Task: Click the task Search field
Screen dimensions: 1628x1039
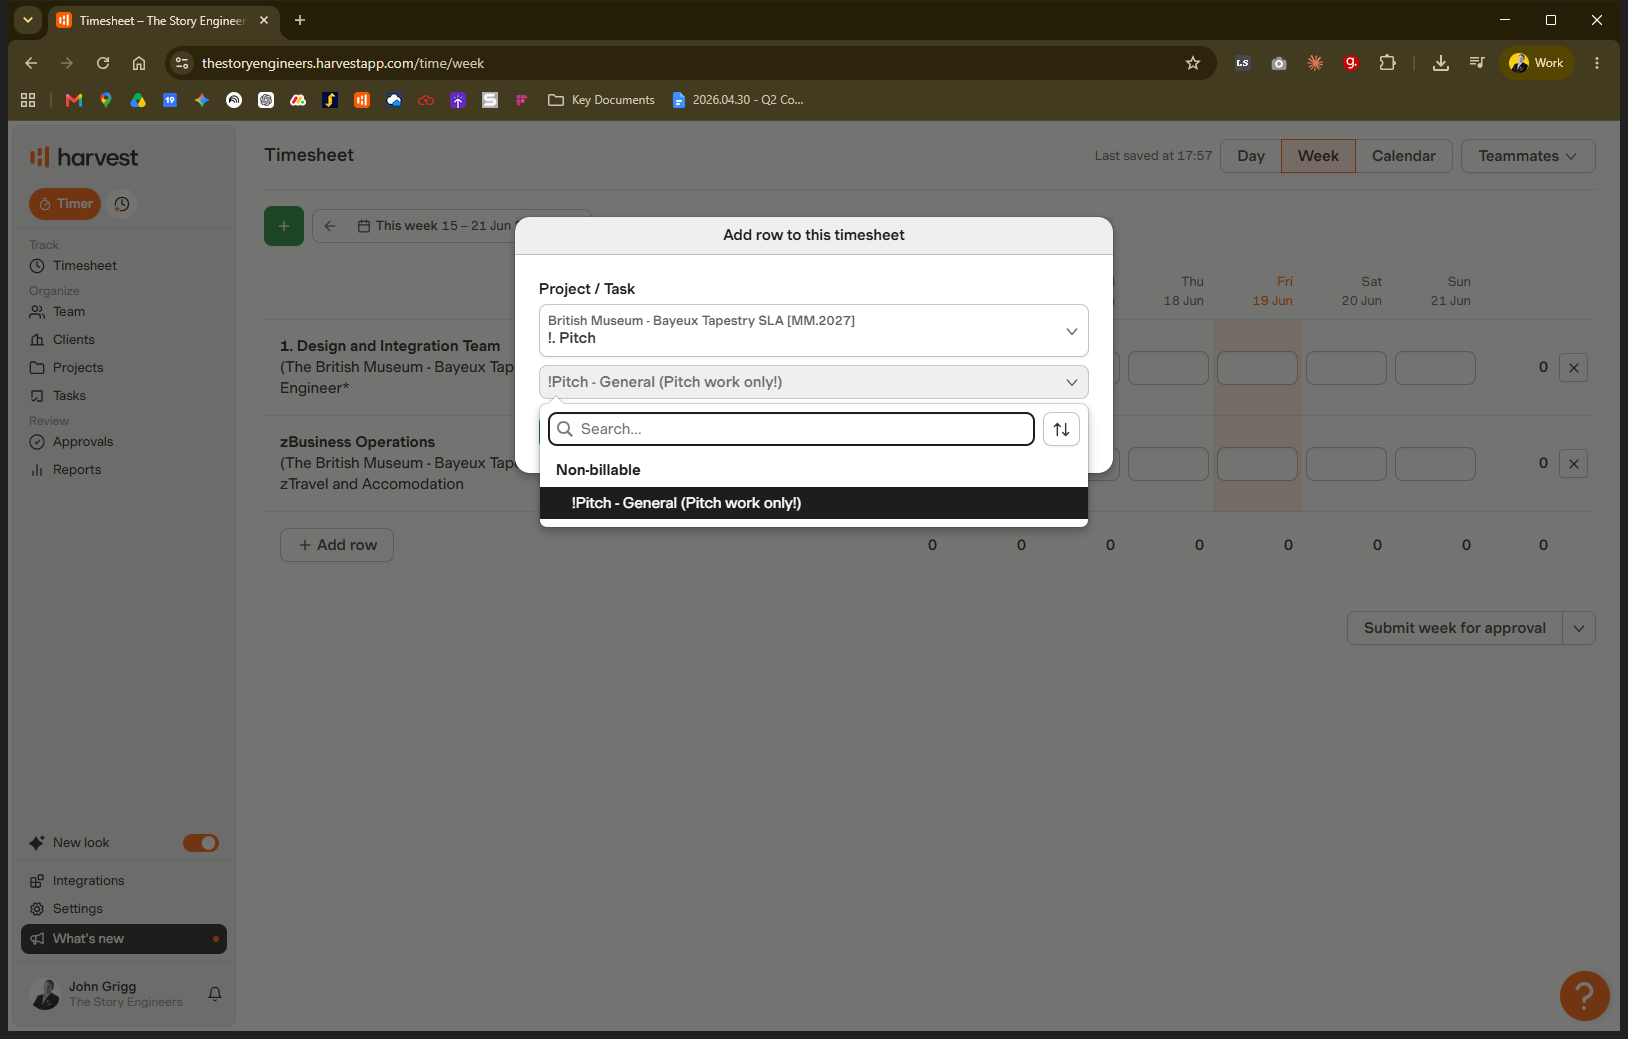Action: point(791,429)
